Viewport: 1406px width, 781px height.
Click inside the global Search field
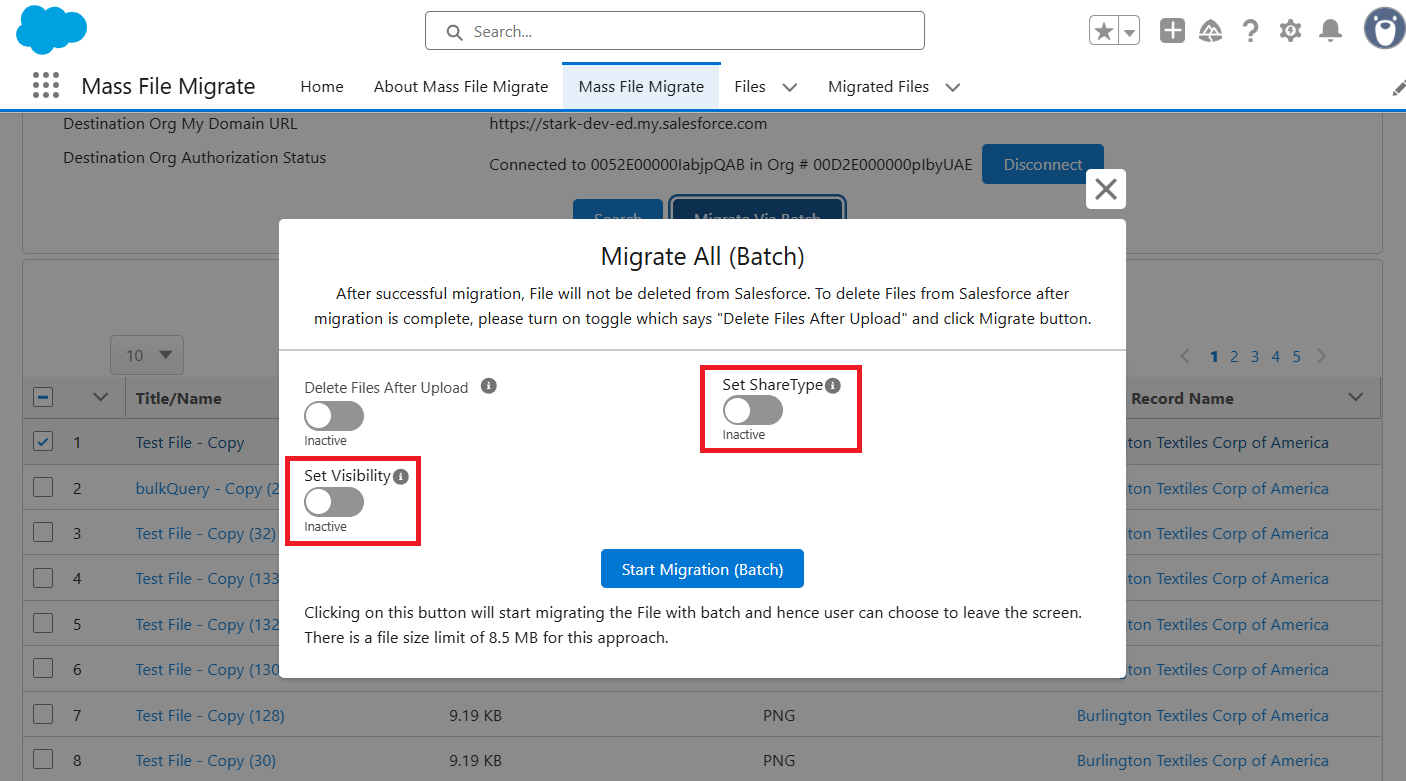pyautogui.click(x=675, y=31)
